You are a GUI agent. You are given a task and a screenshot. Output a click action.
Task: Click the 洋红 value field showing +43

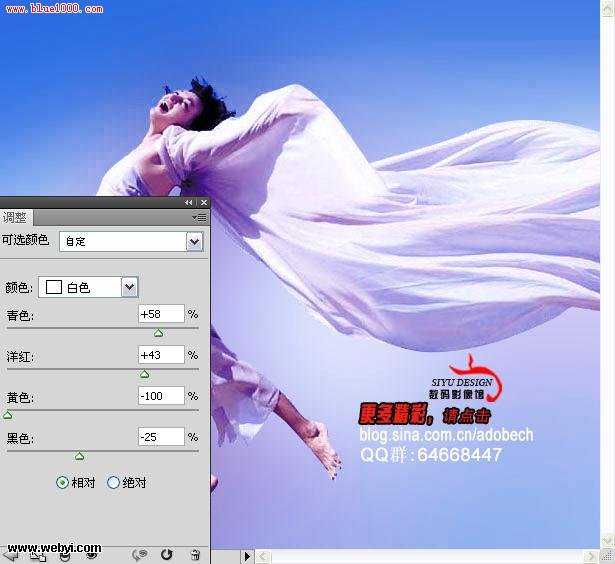(x=161, y=355)
